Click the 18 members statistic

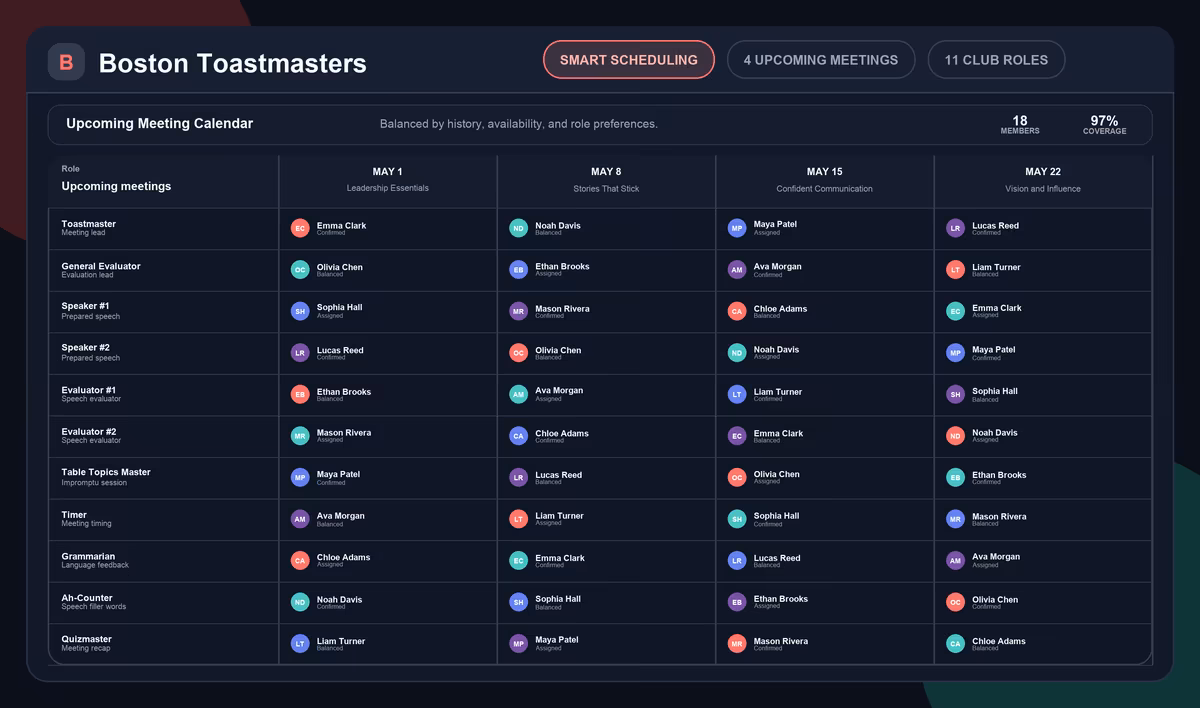(x=1019, y=124)
